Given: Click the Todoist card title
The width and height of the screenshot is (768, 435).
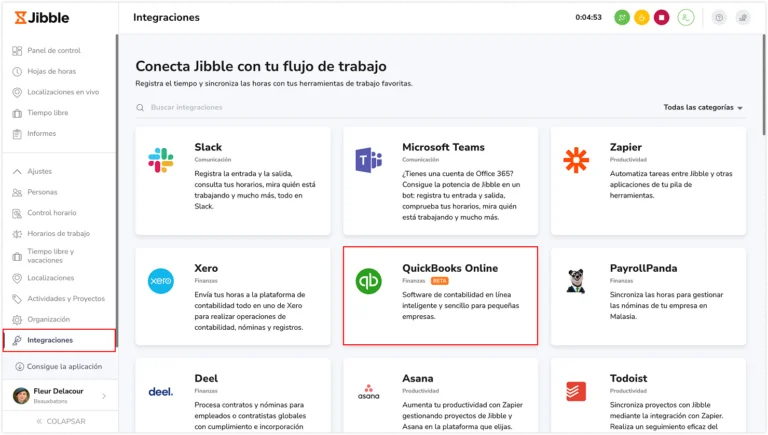Looking at the screenshot, I should click(x=628, y=378).
